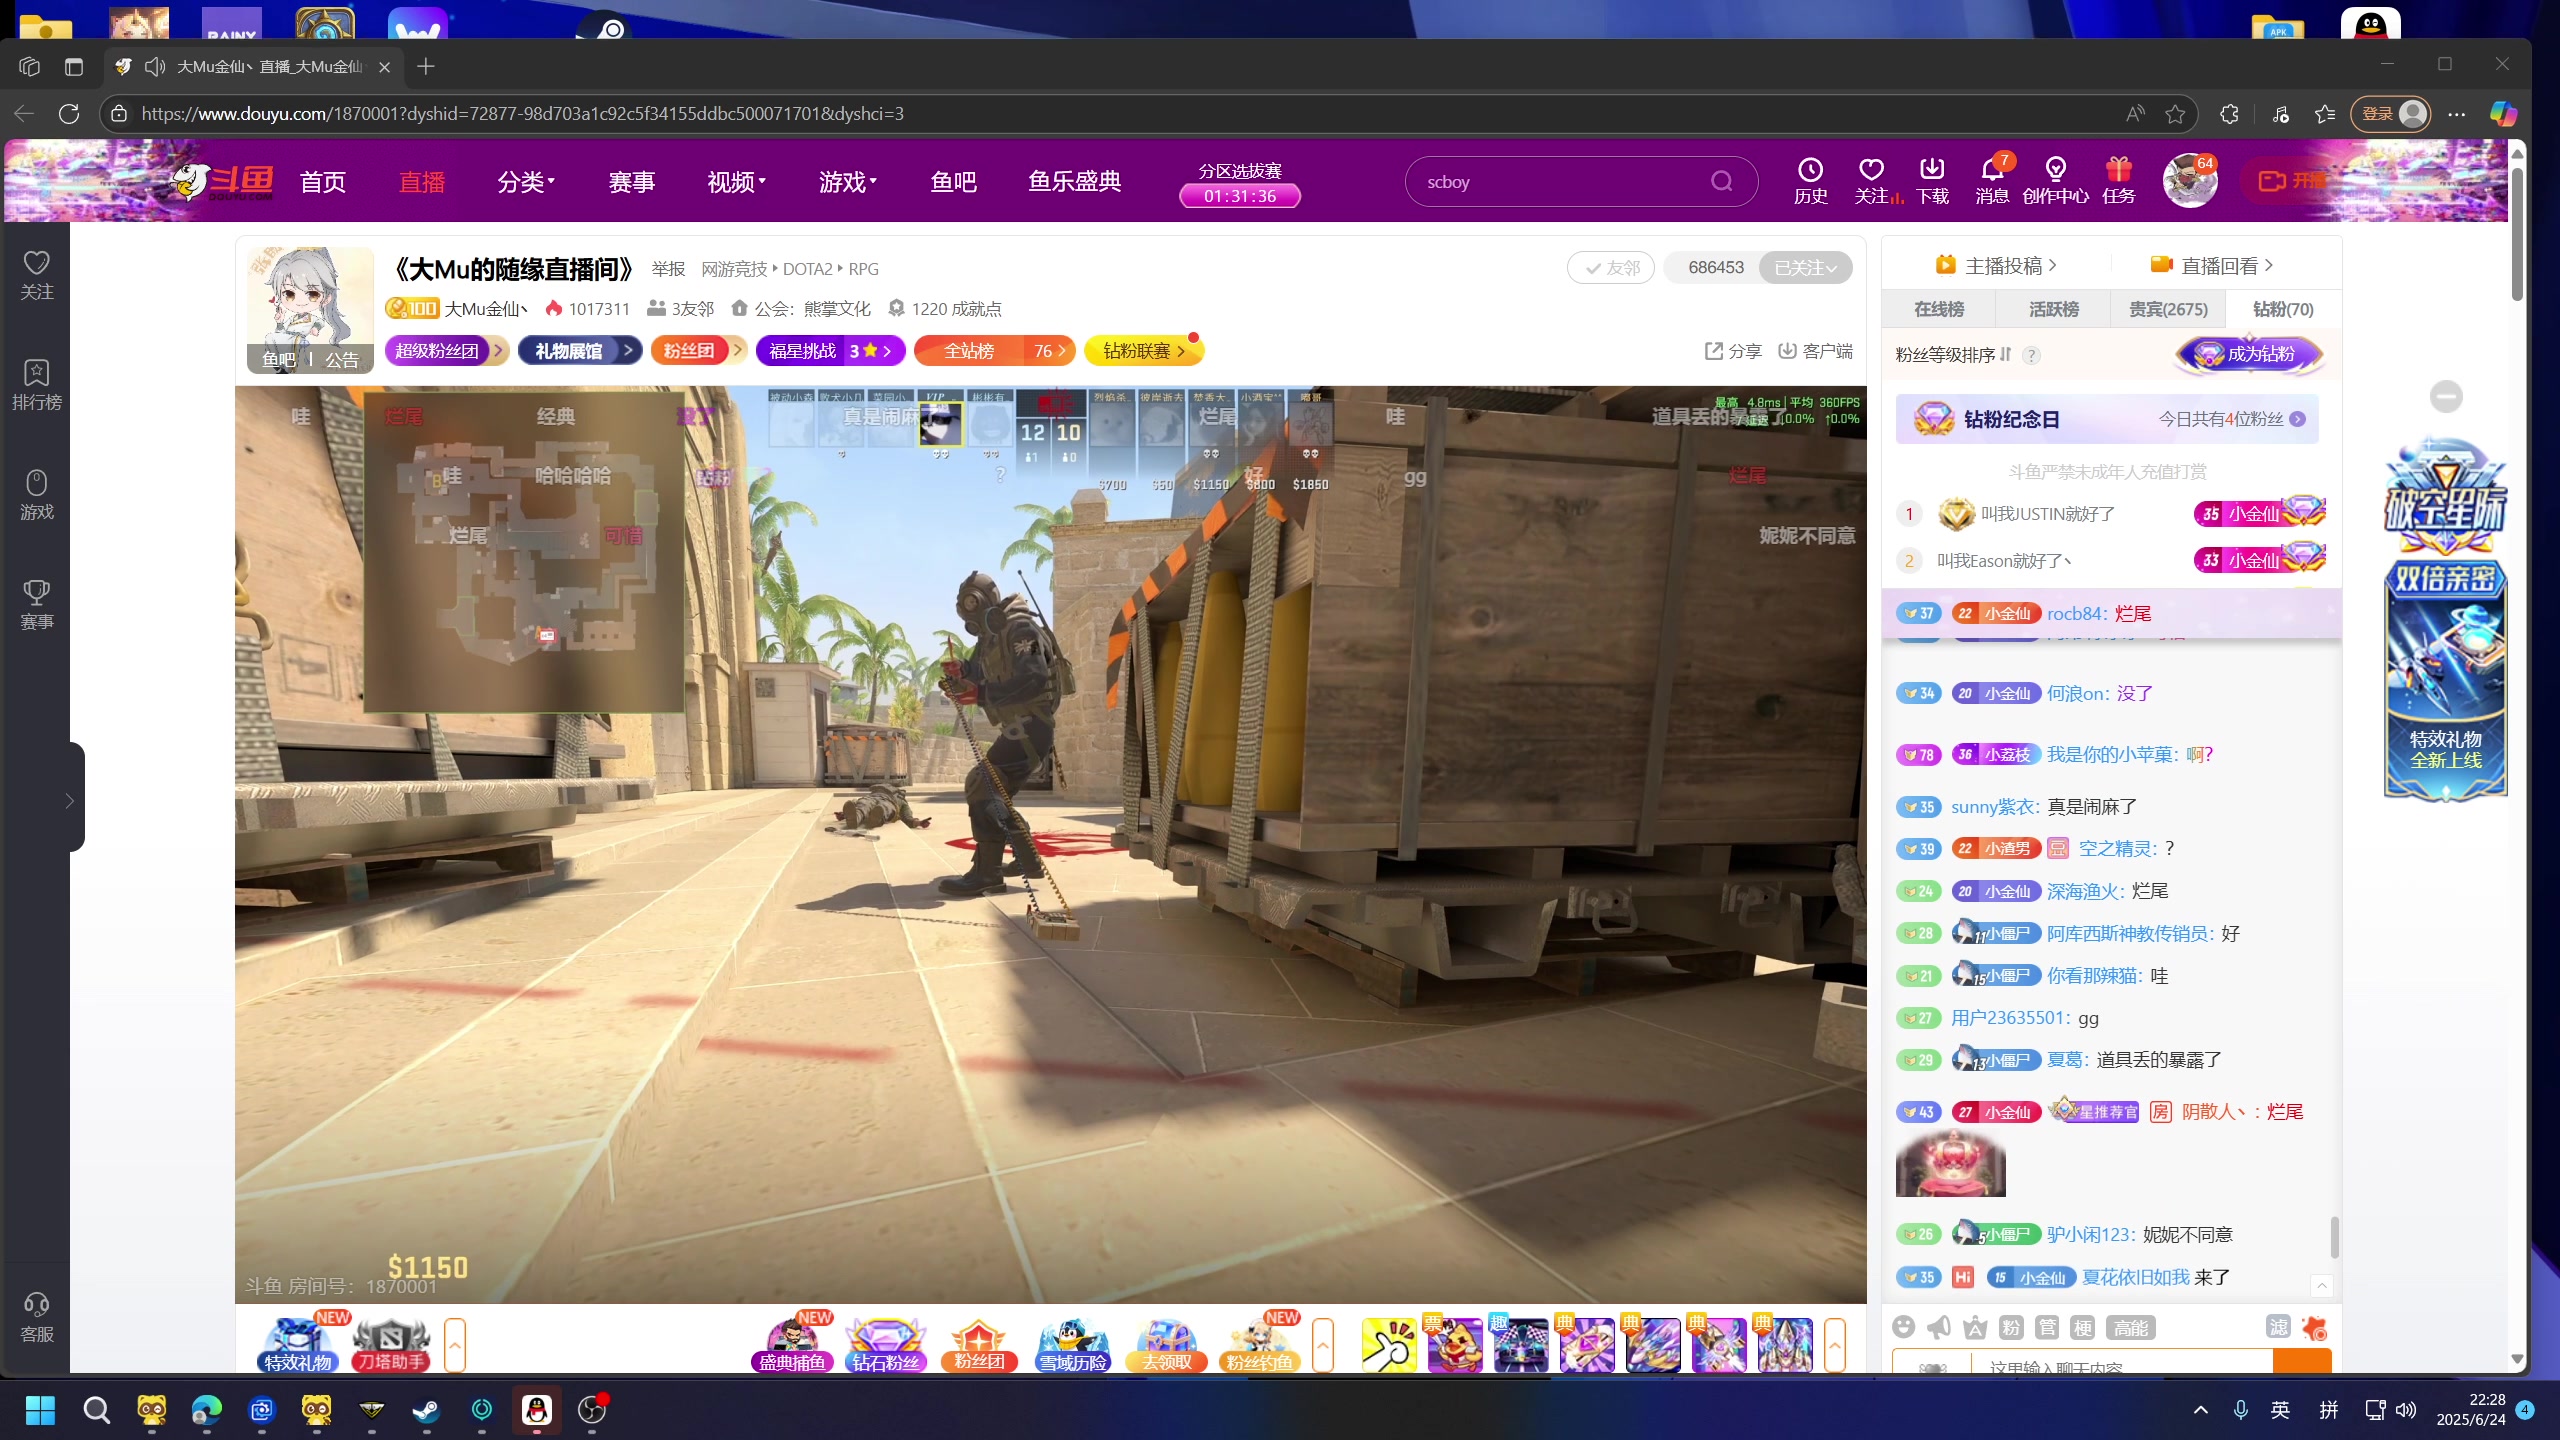Expand the up-arrow next to 刀塔助手
This screenshot has width=2560, height=1440.
click(x=455, y=1345)
